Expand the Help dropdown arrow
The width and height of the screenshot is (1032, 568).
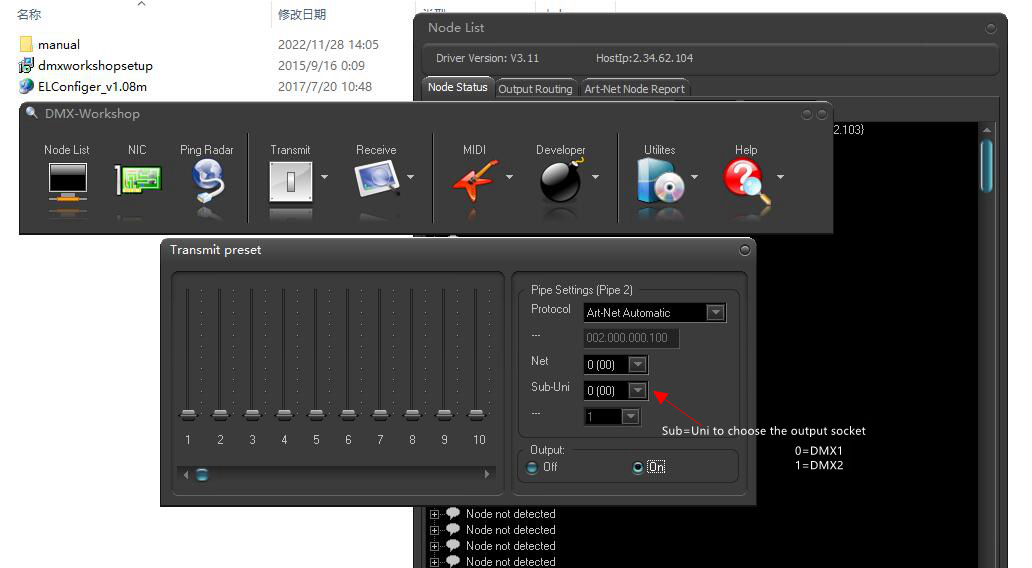tap(781, 177)
